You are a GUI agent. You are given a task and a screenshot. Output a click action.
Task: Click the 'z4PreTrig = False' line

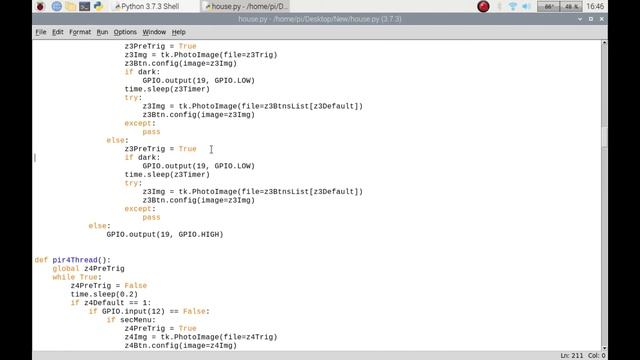[109, 286]
